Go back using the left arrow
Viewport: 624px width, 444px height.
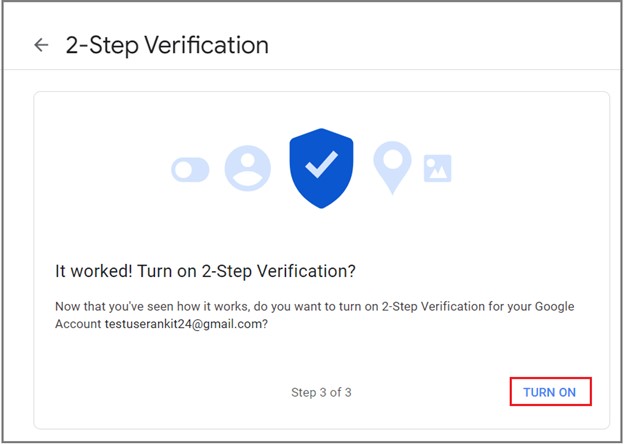pyautogui.click(x=41, y=45)
